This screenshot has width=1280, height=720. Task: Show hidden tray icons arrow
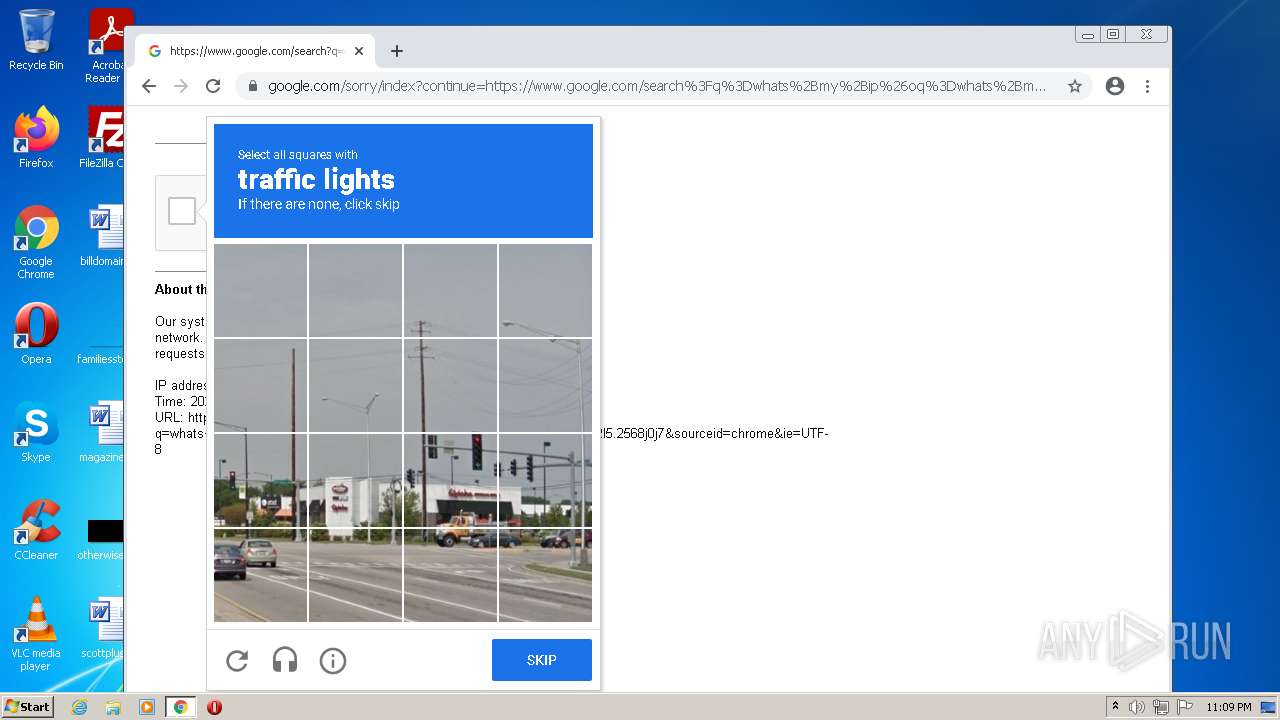(1115, 707)
